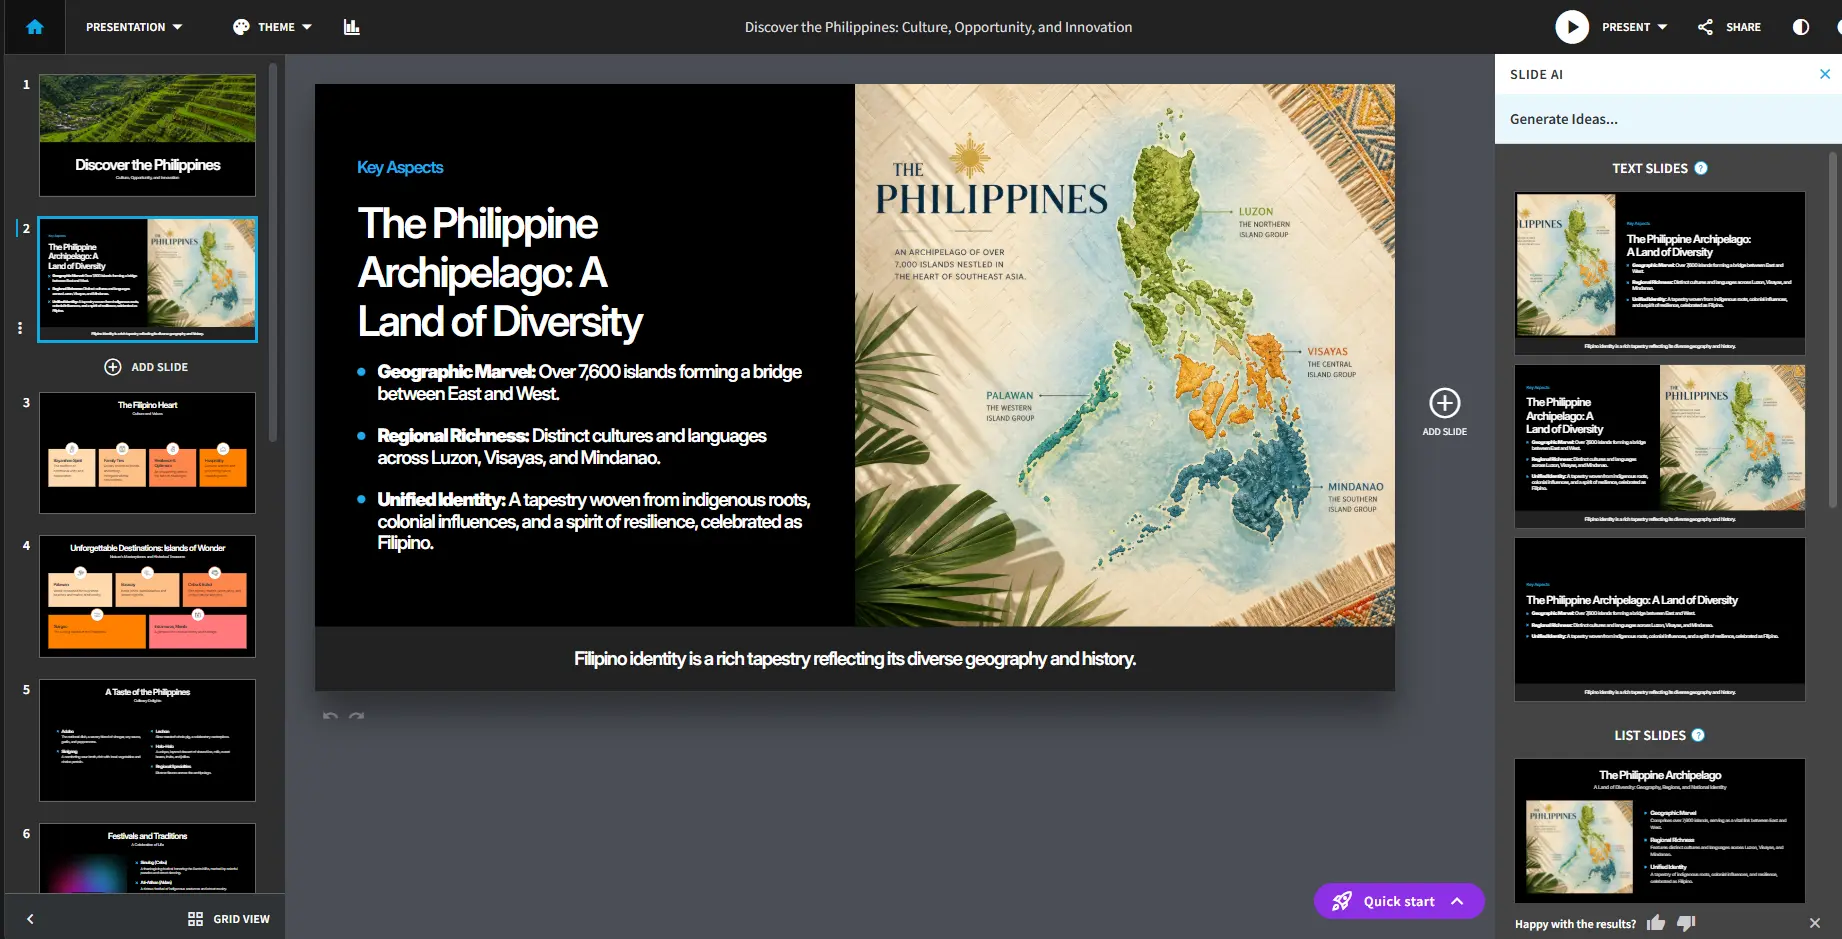1842x939 pixels.
Task: Open the THEME palette menu
Action: click(272, 27)
